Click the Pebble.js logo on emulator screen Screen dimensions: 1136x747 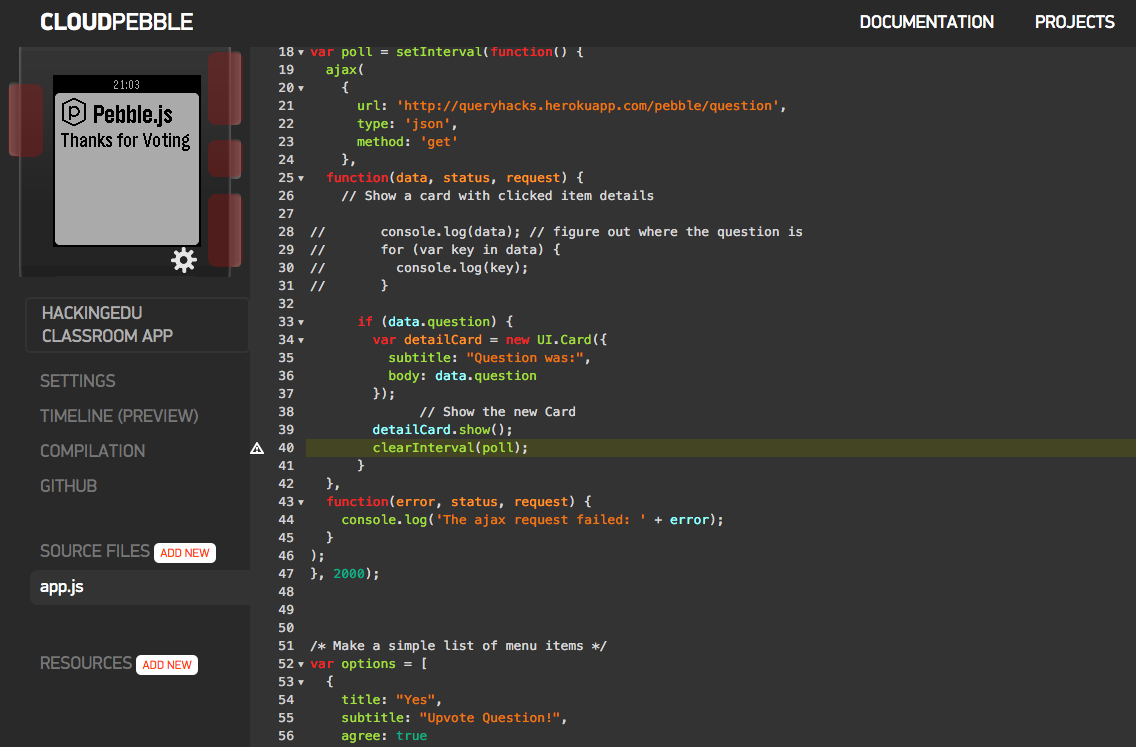(x=74, y=112)
